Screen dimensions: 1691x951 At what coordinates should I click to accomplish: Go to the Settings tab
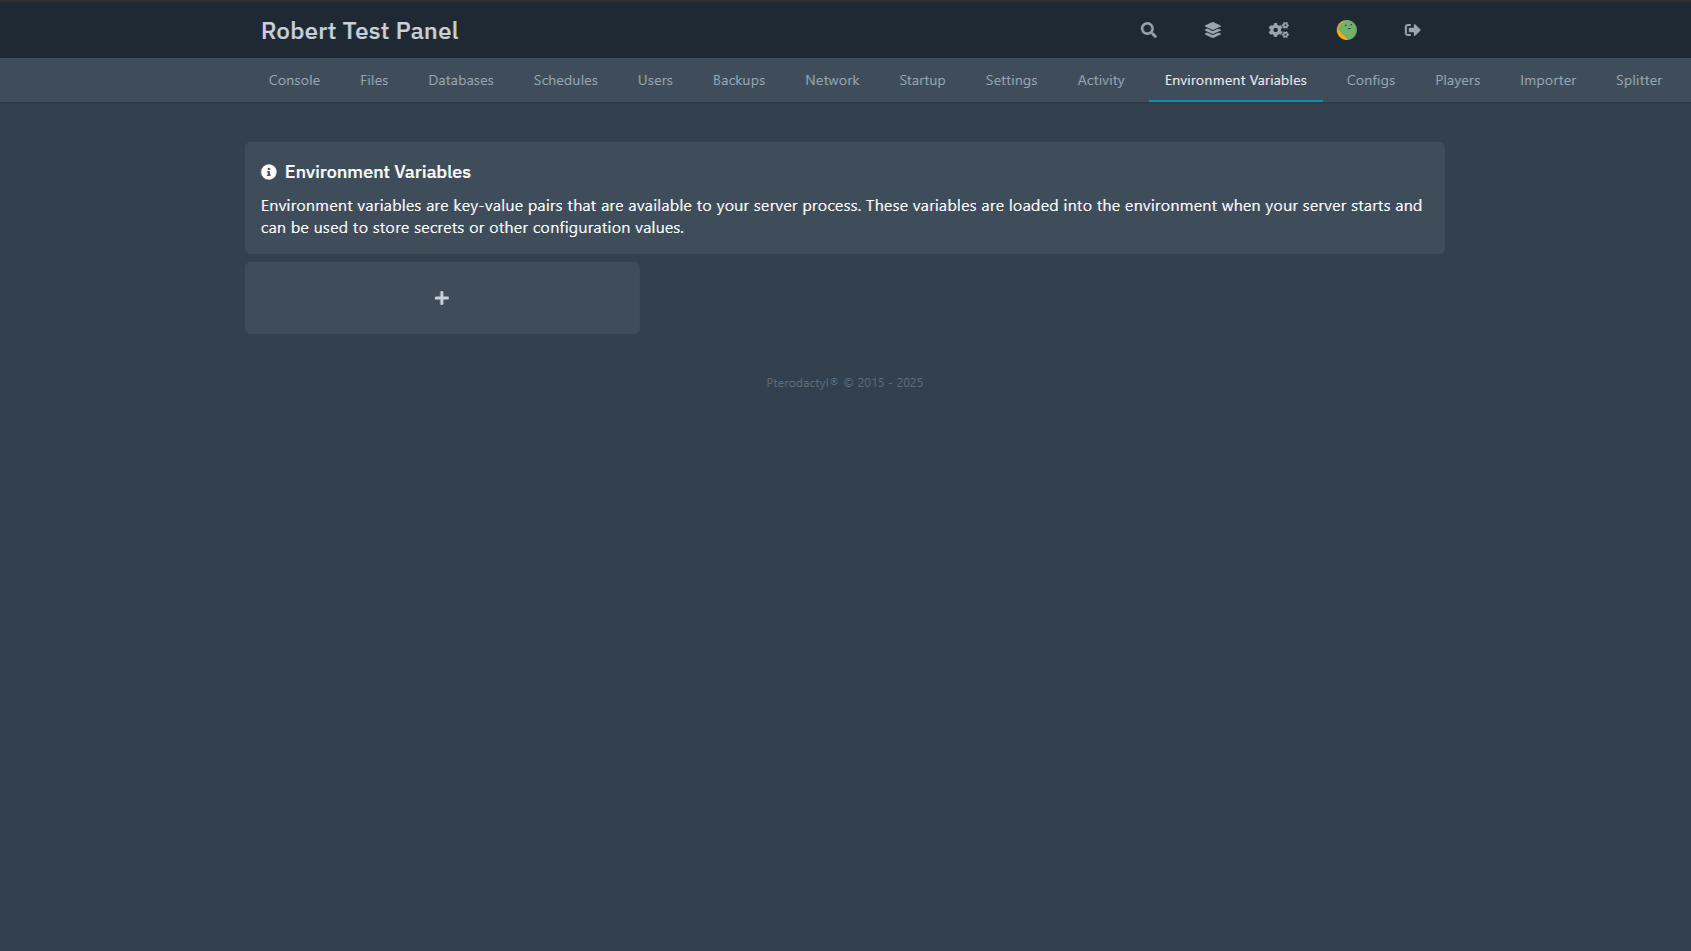(x=1011, y=80)
